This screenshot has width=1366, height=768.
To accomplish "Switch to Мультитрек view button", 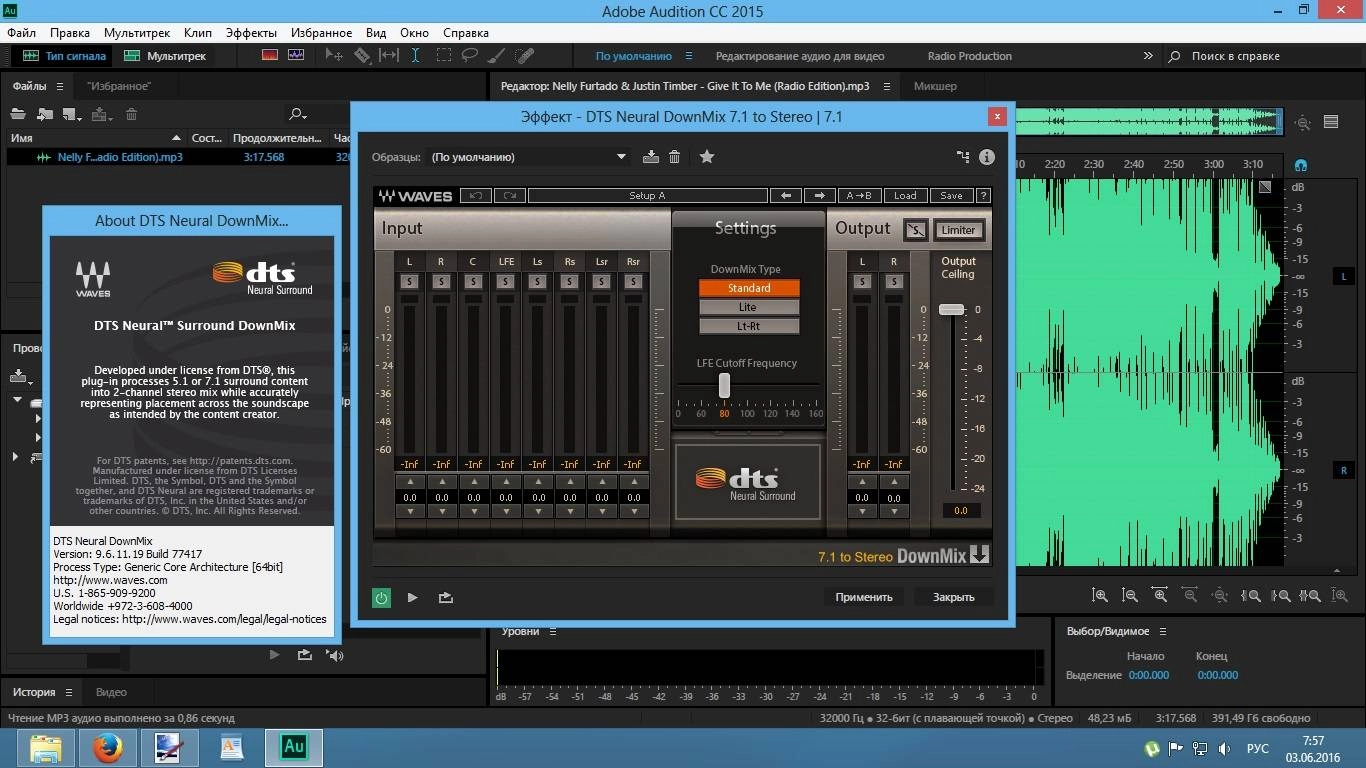I will [166, 56].
